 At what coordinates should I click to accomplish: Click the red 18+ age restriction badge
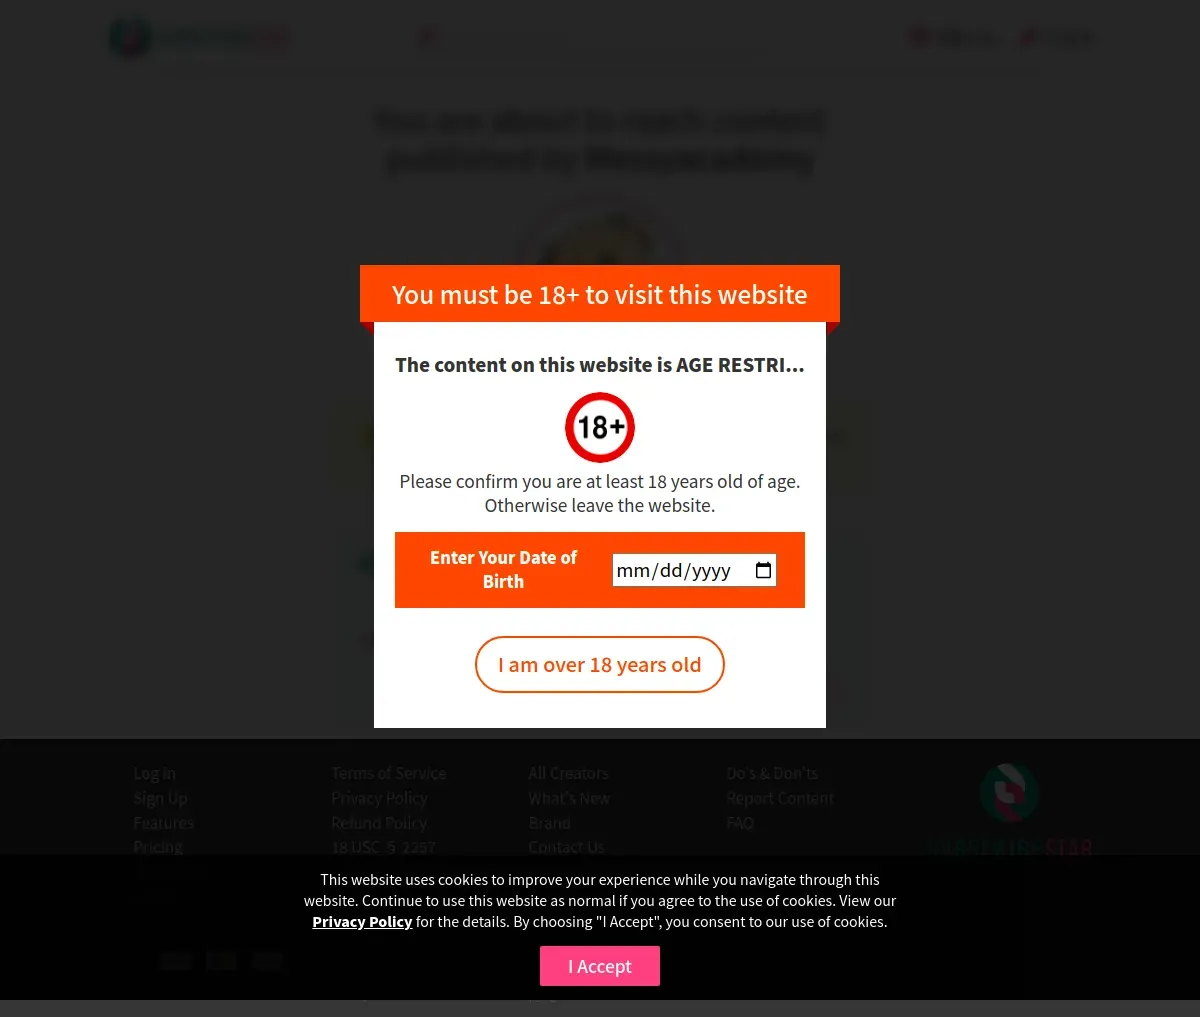(600, 427)
